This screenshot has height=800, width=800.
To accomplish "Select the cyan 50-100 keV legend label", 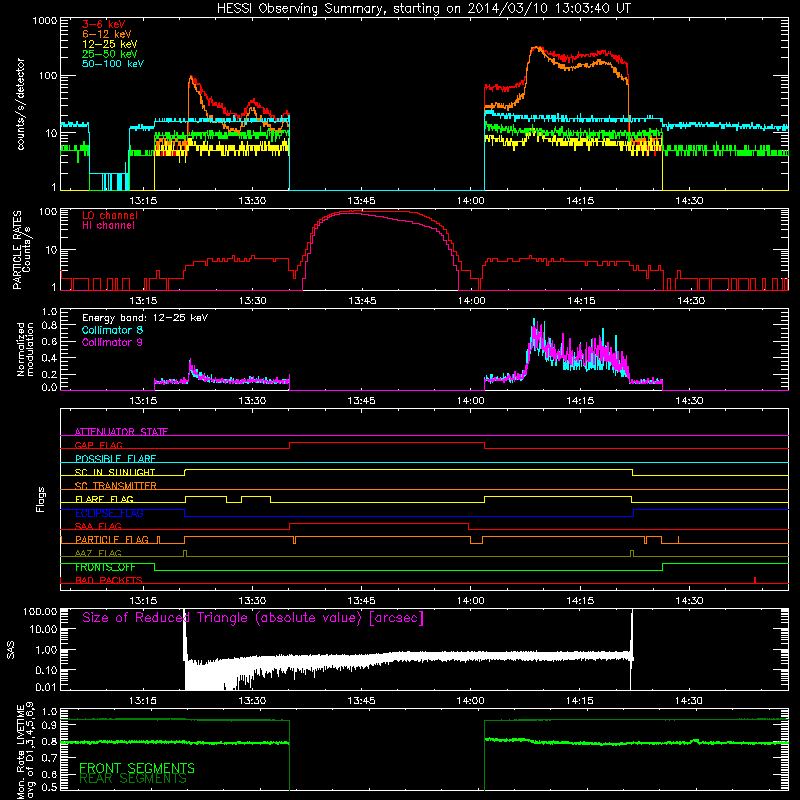I will pos(113,64).
